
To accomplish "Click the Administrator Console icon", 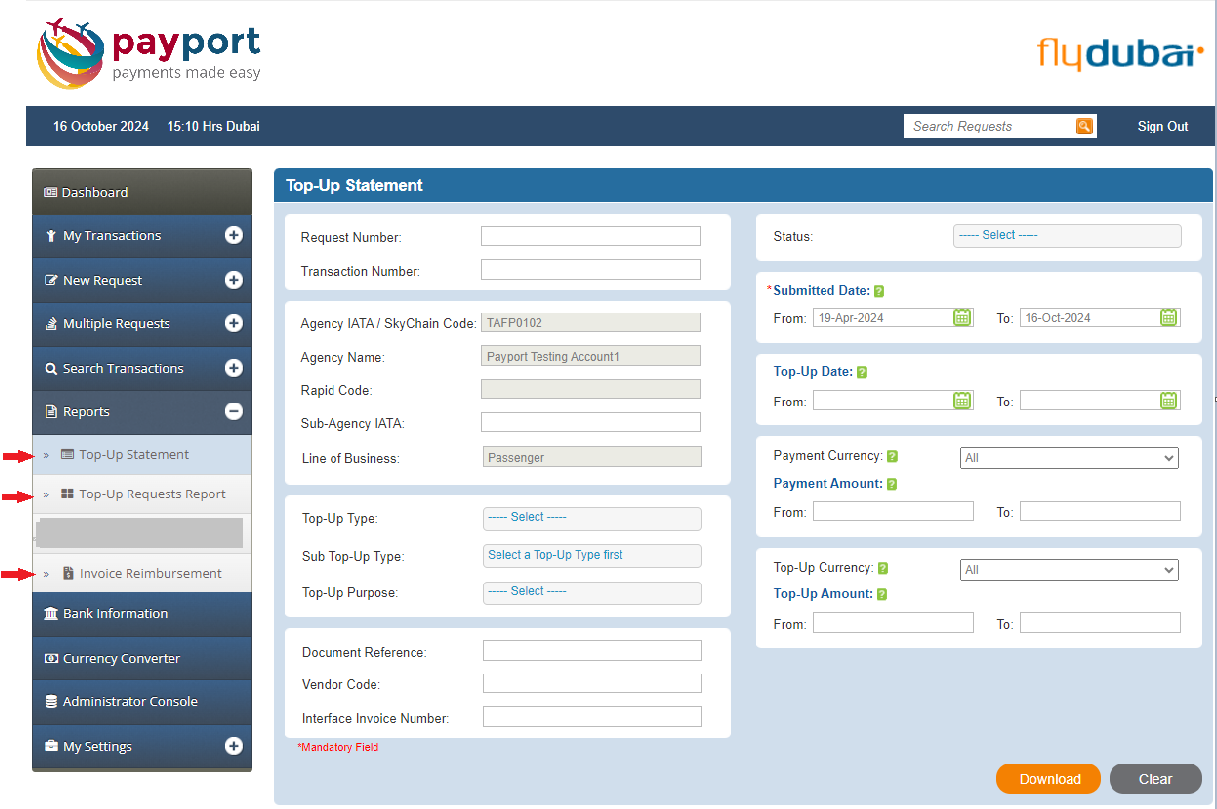I will [50, 702].
